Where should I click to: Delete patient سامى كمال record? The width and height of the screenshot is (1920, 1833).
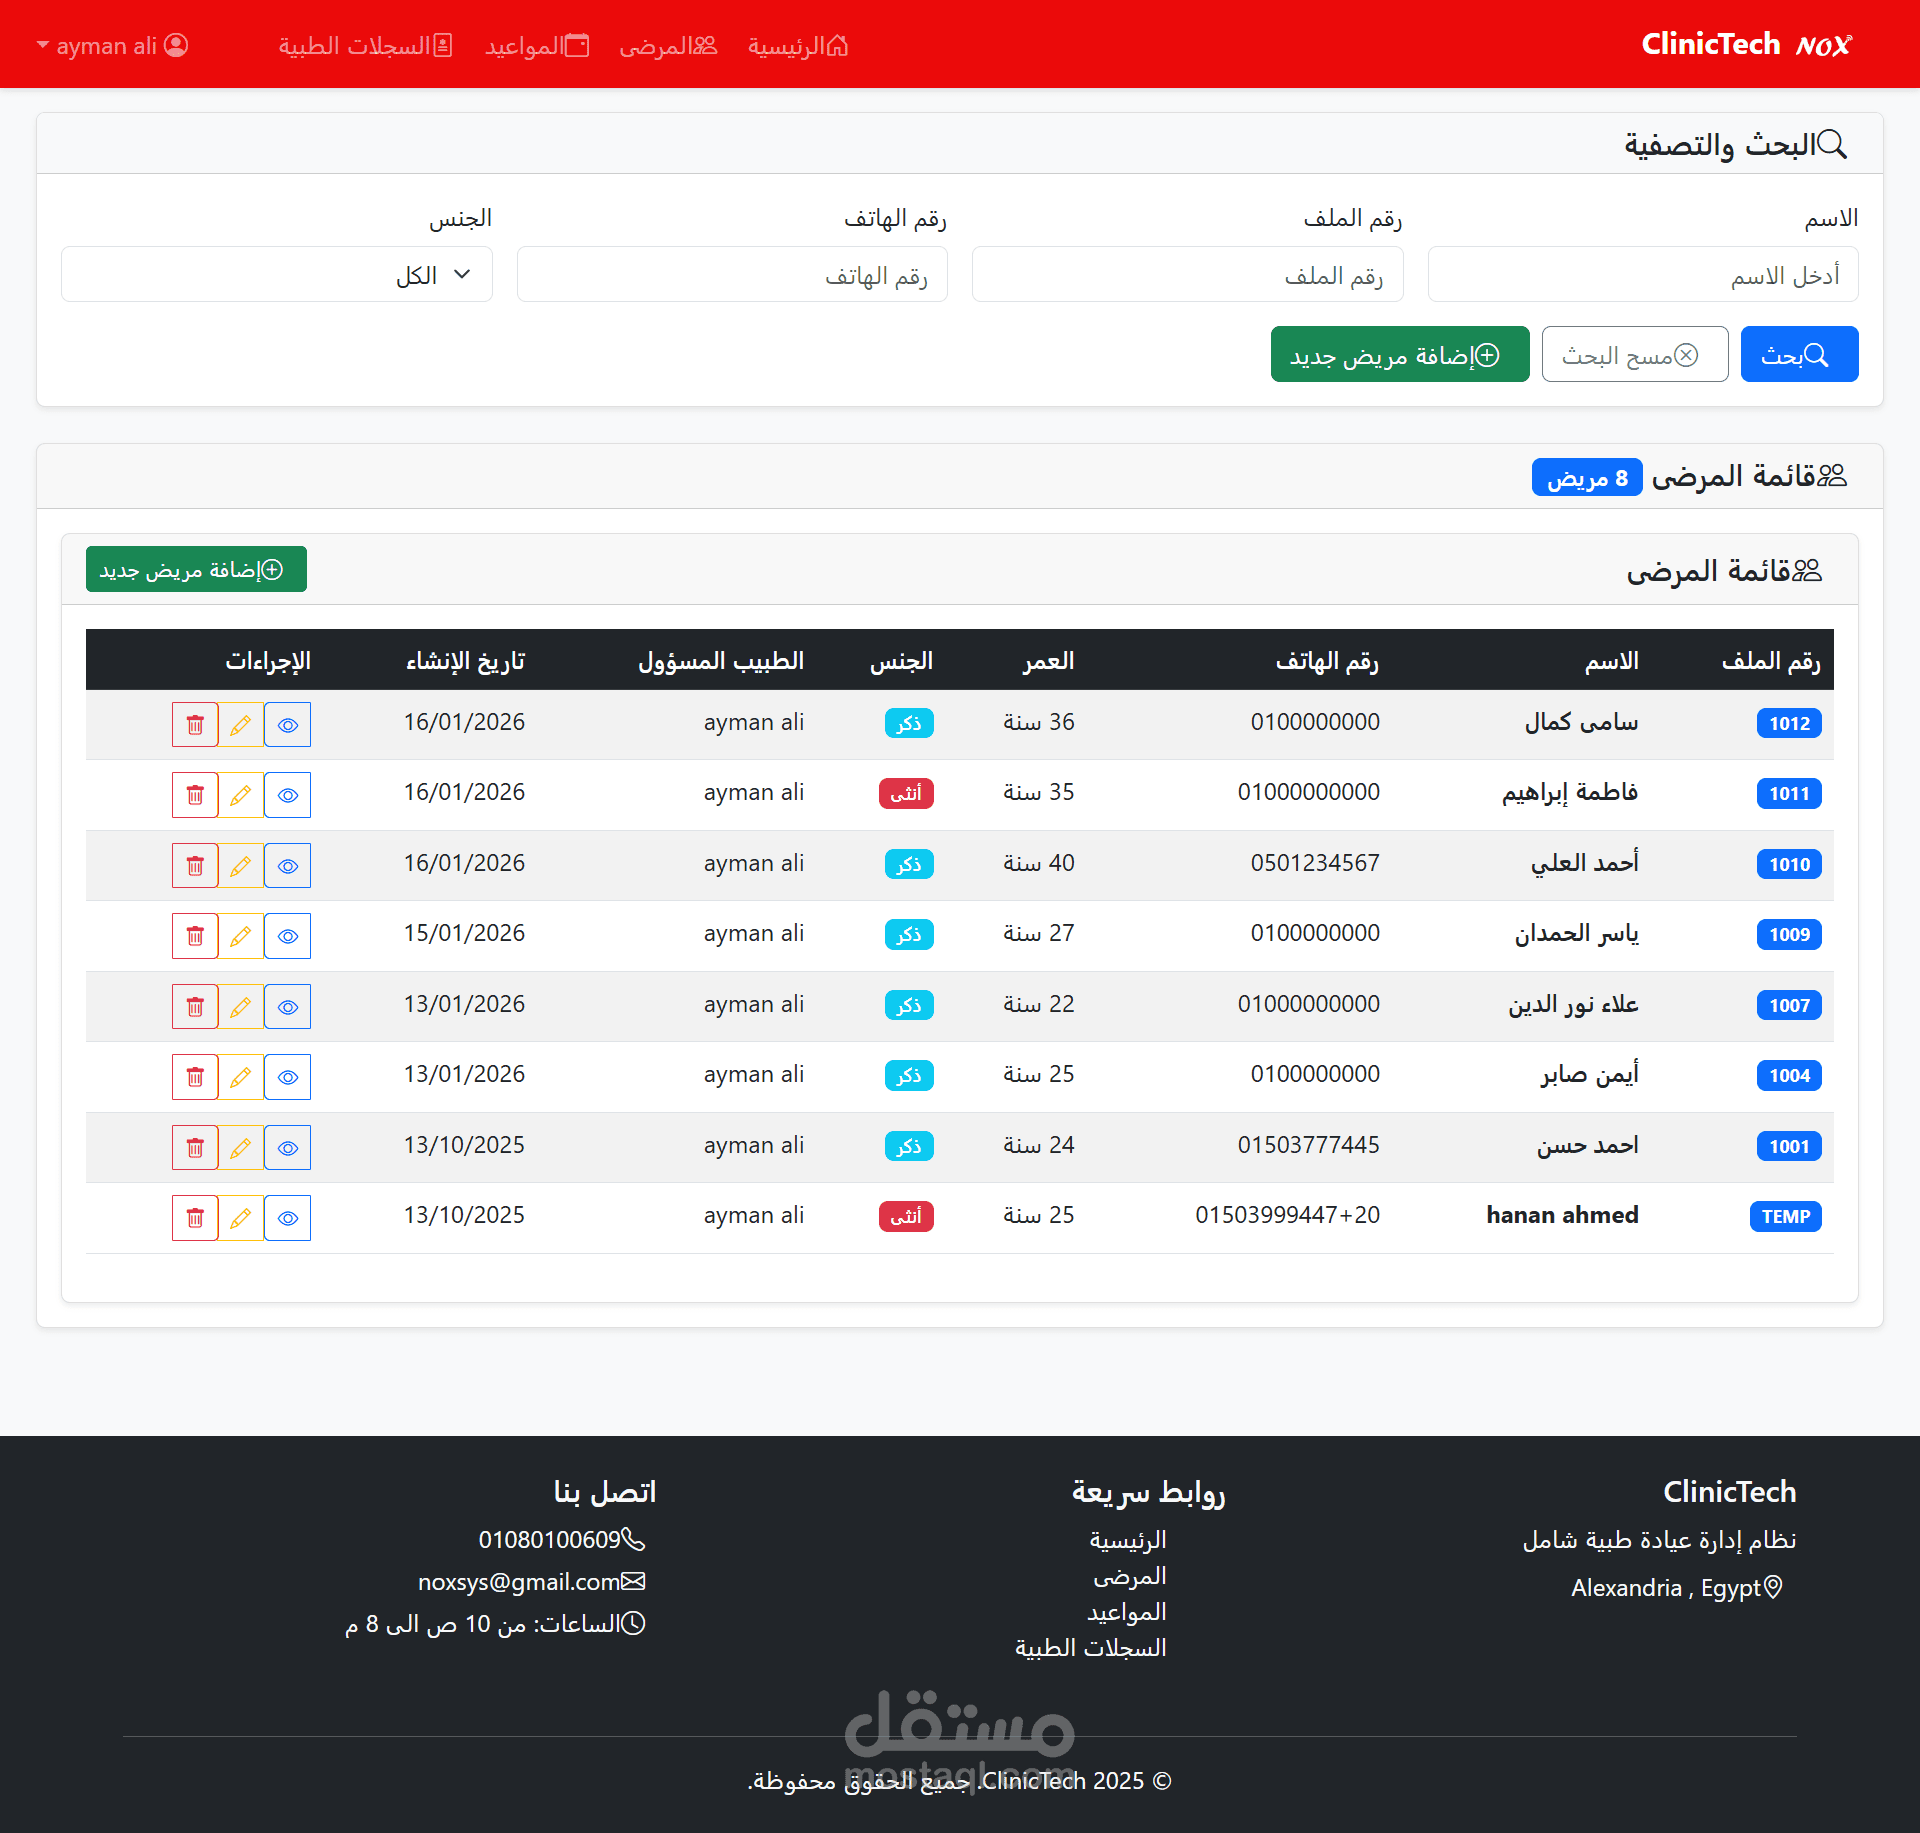point(195,725)
